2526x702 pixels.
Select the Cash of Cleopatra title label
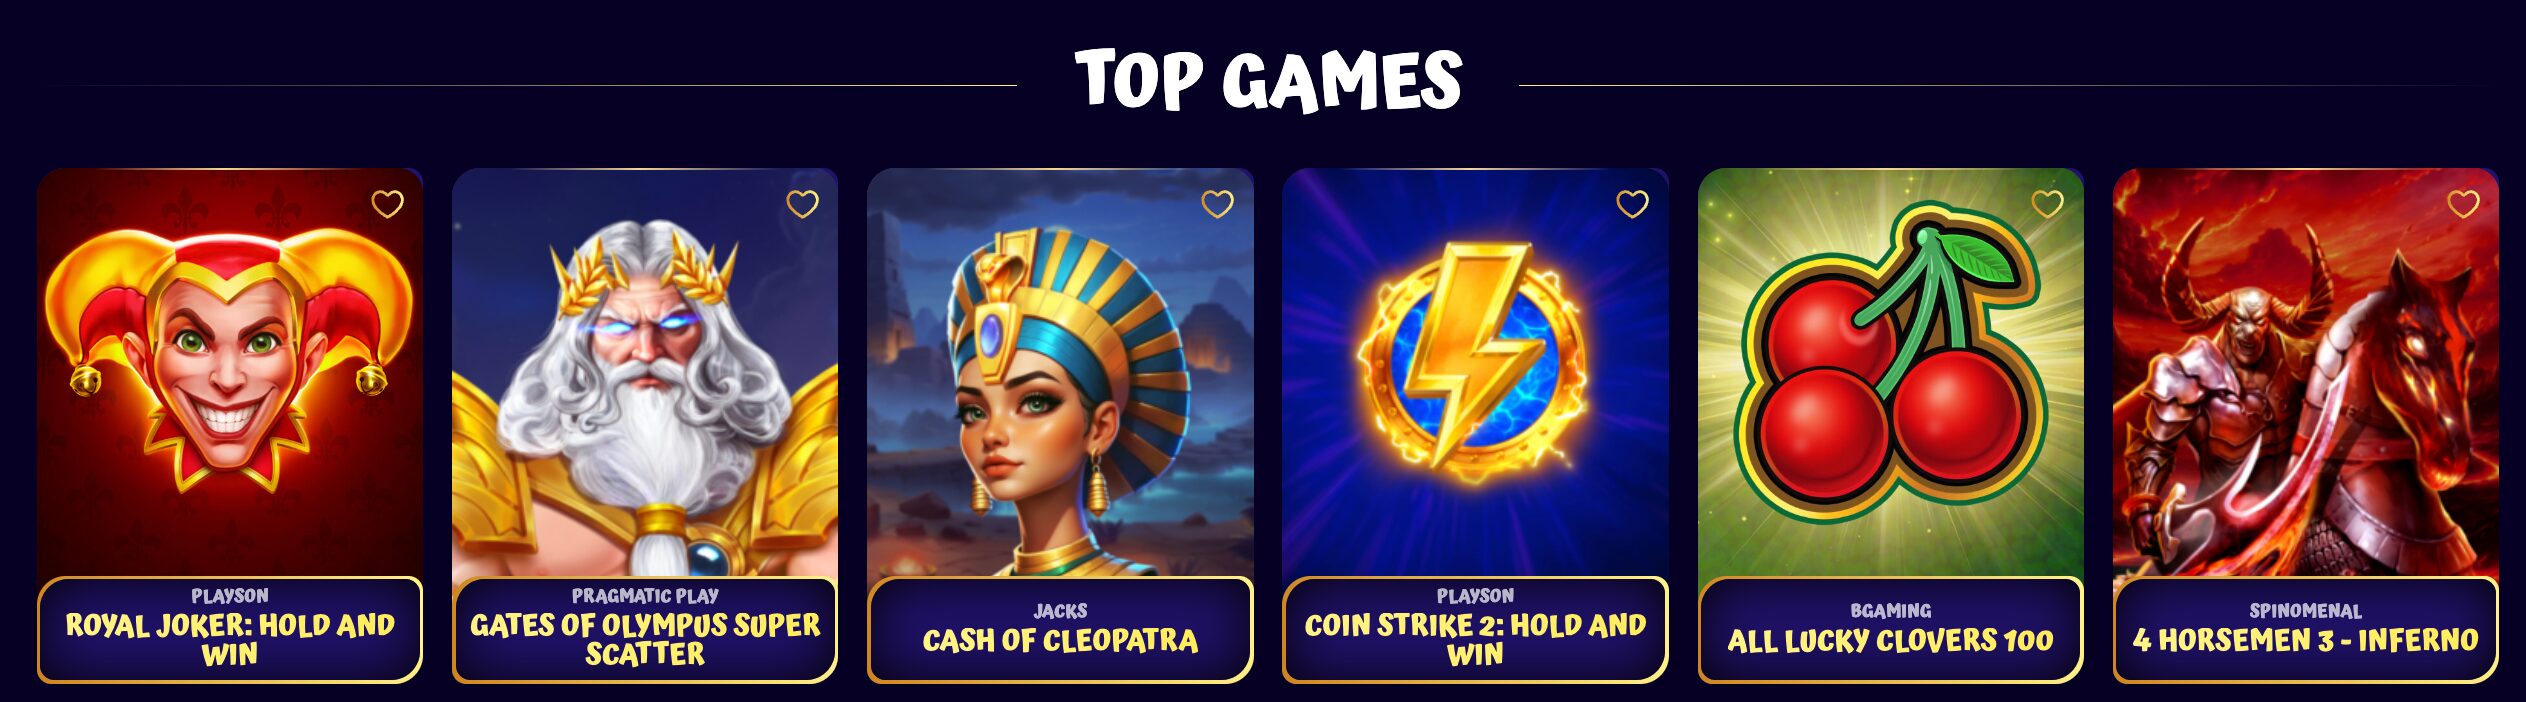[x=1060, y=641]
